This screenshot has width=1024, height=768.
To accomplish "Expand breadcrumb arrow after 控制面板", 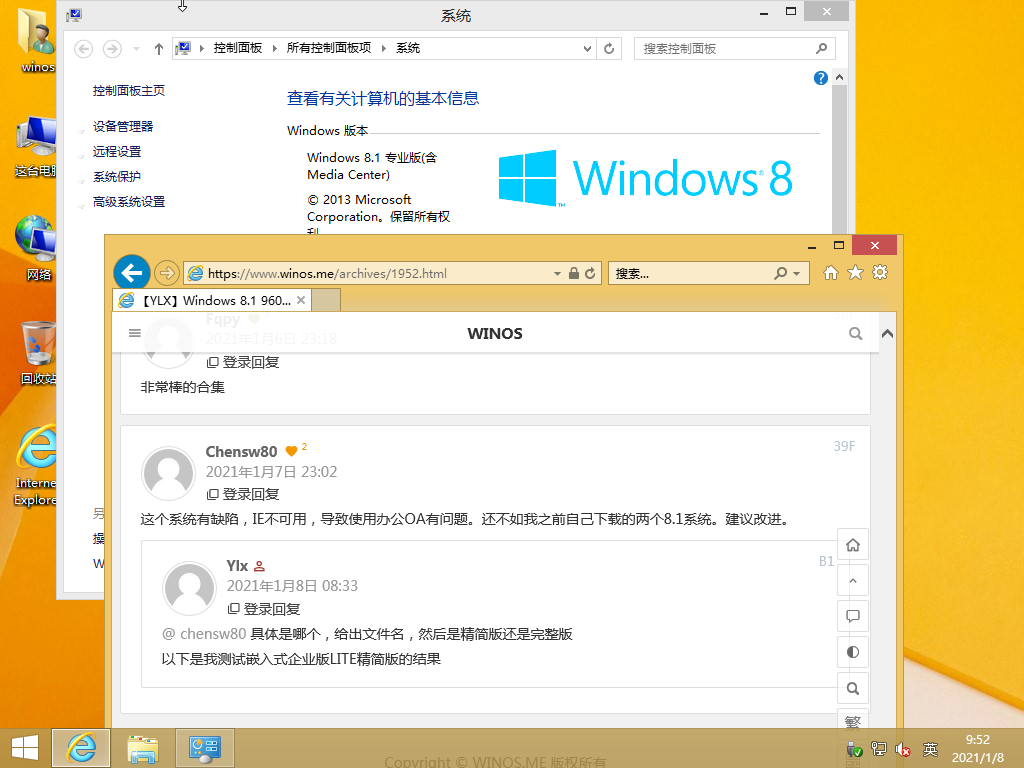I will pyautogui.click(x=274, y=48).
